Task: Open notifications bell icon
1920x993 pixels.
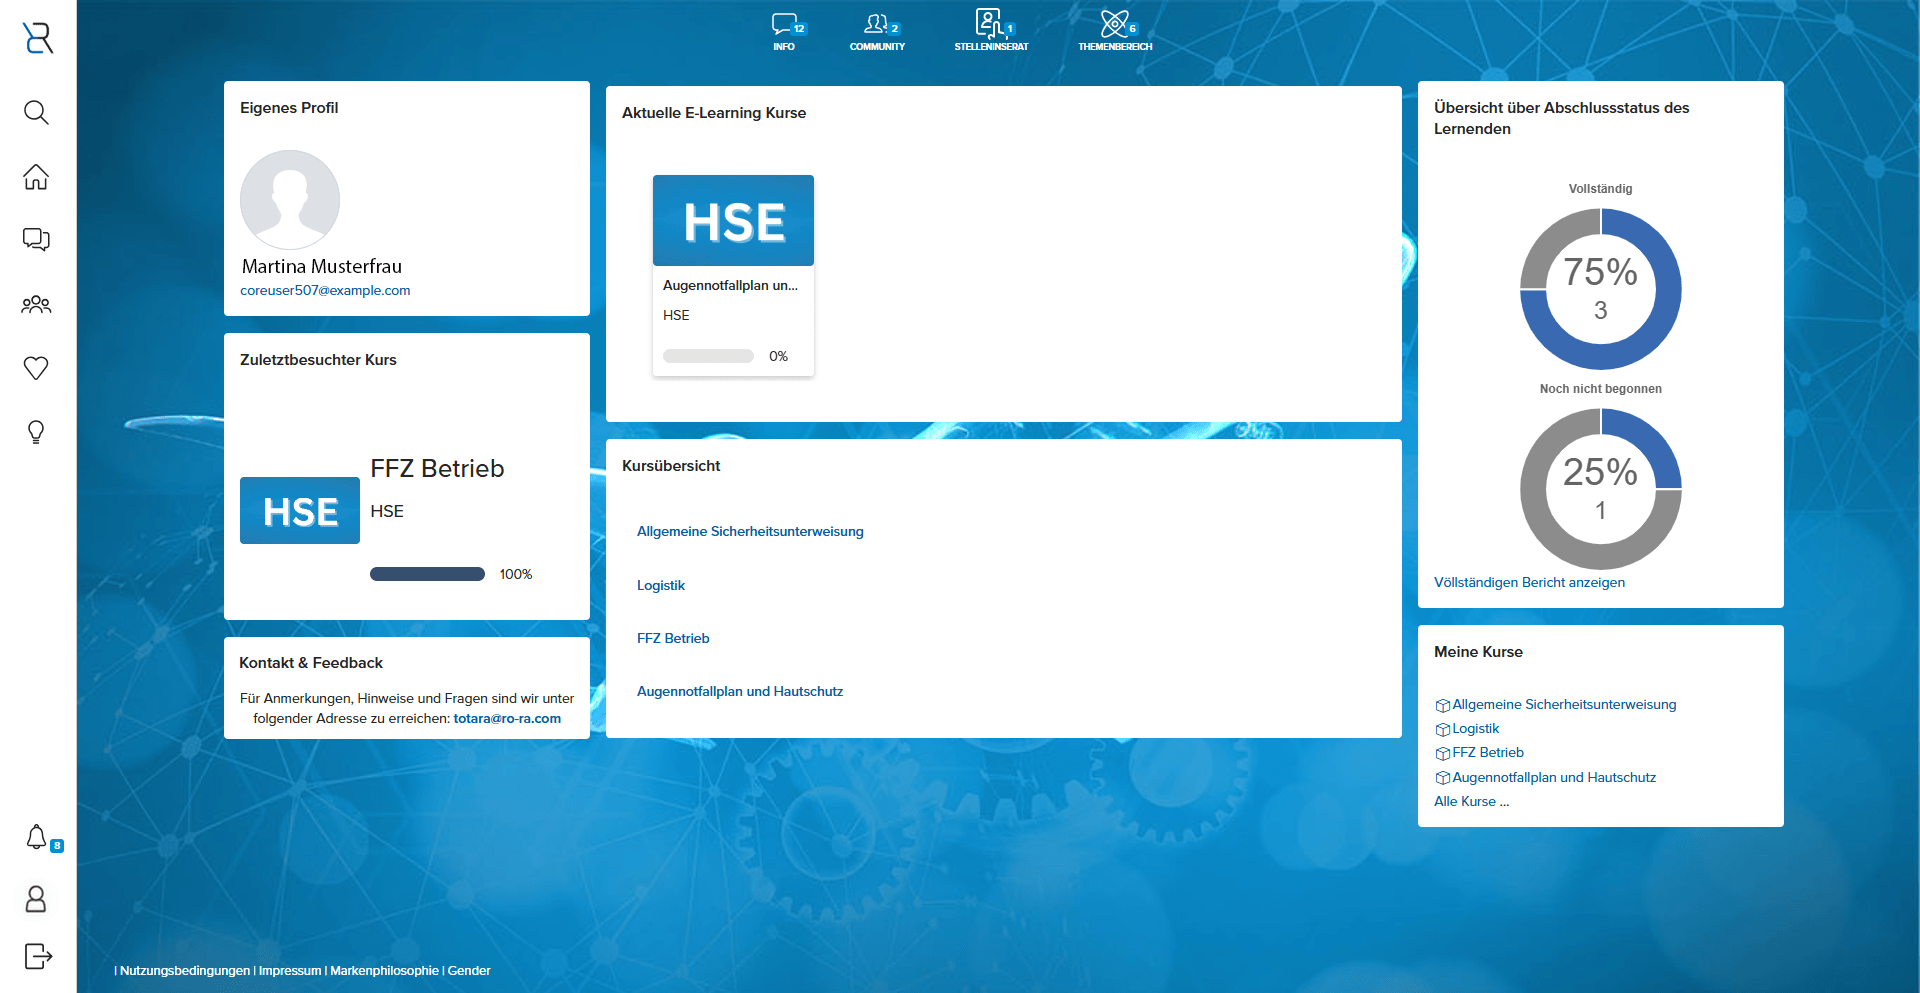Action: pos(37,837)
